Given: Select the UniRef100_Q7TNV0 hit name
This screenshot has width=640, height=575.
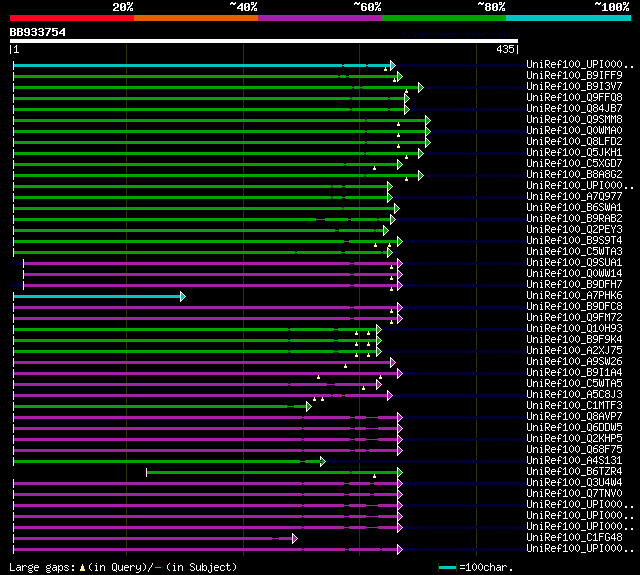Looking at the screenshot, I should [574, 494].
